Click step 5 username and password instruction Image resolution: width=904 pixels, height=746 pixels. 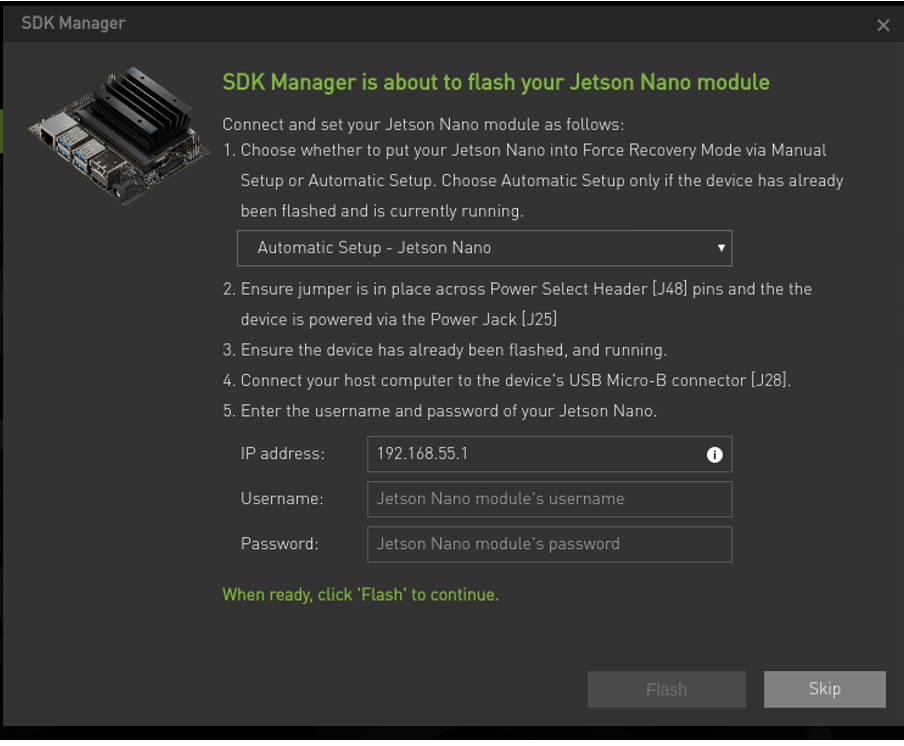tap(440, 411)
